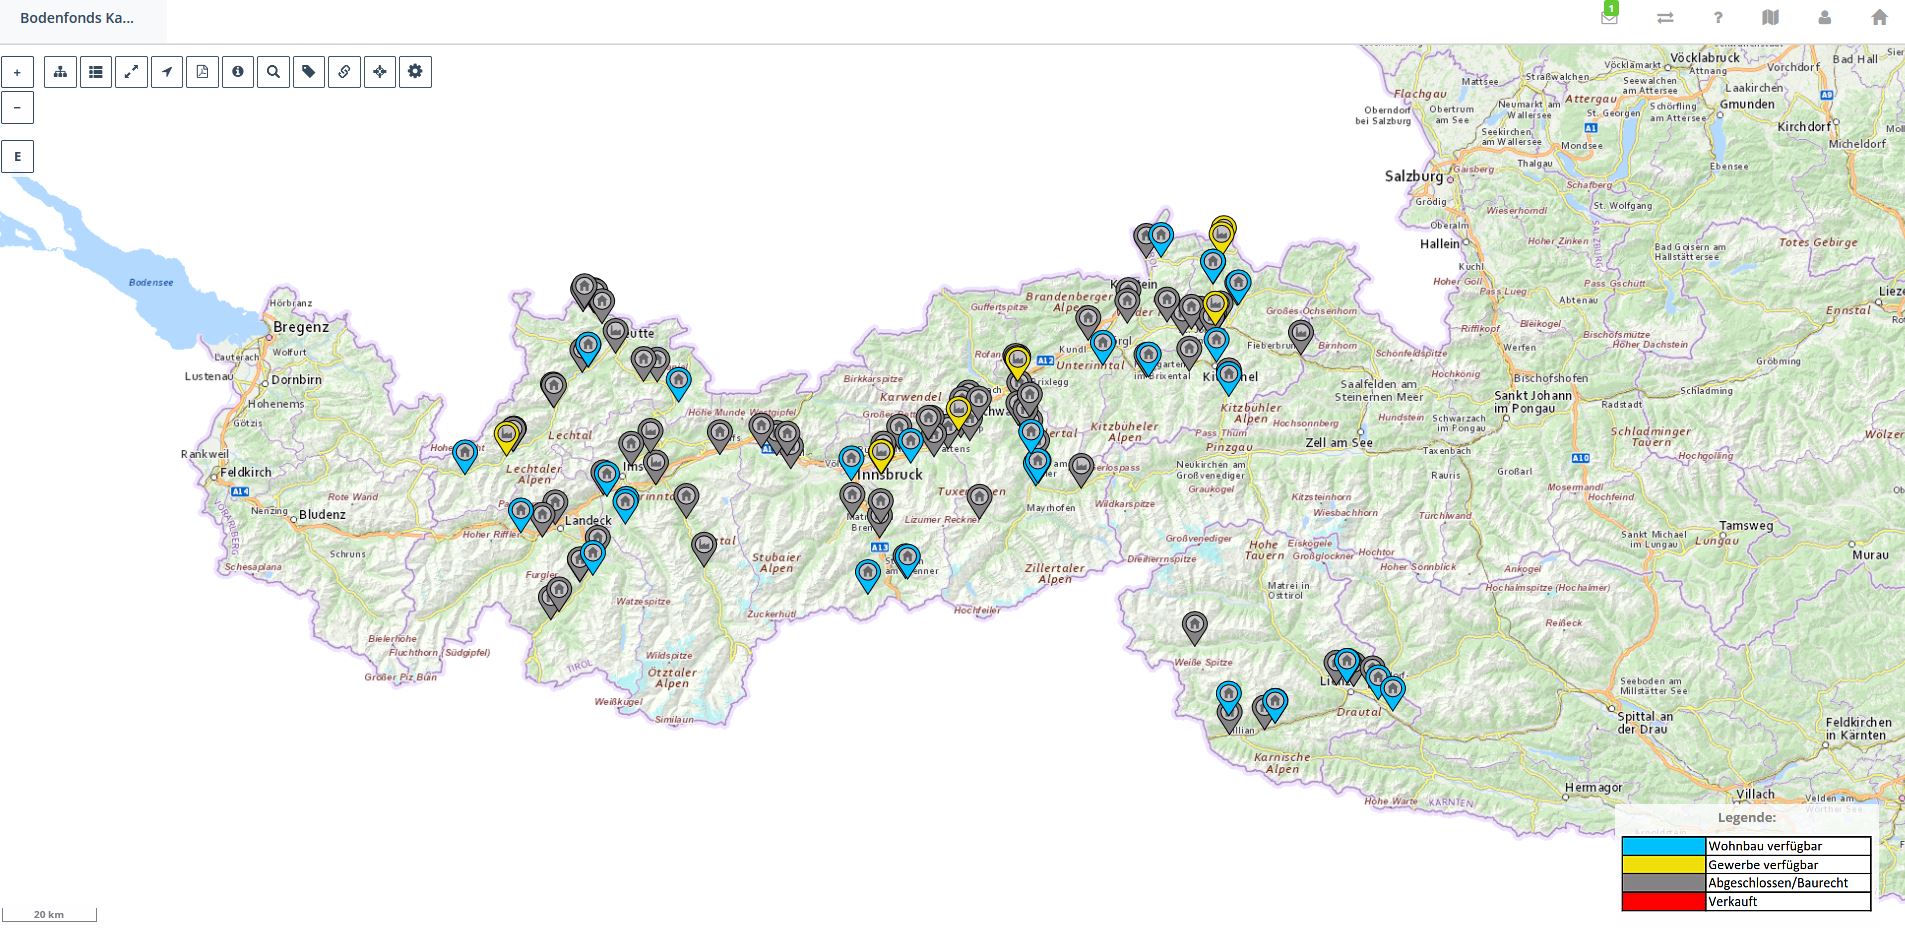
Task: Export the map as PDF
Action: coord(202,72)
